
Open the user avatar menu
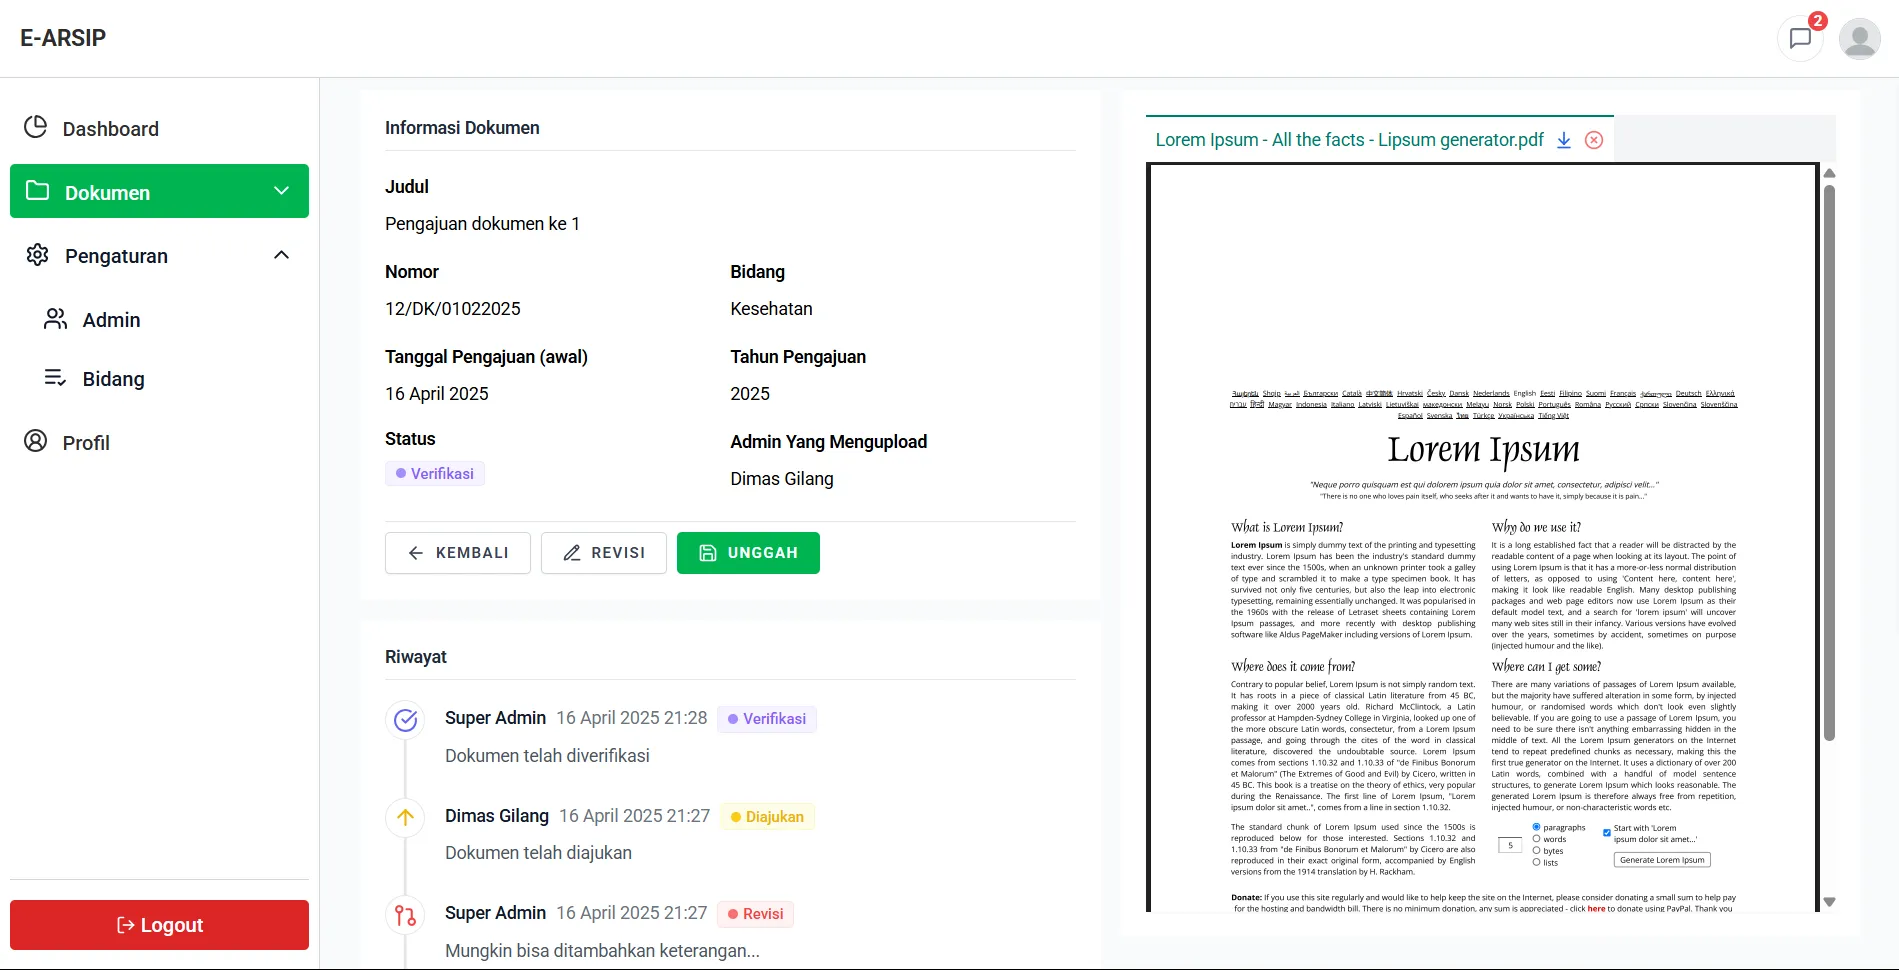tap(1859, 39)
